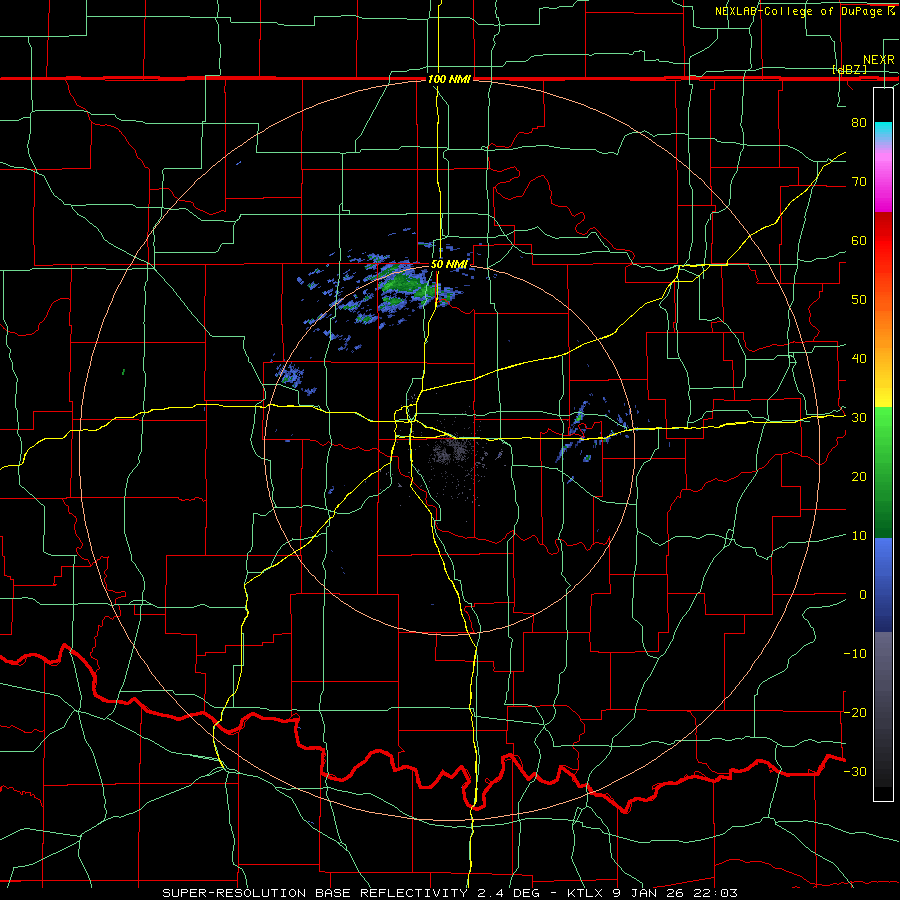Click the 40 value on the dBZ scale
The width and height of the screenshot is (900, 900).
(859, 359)
